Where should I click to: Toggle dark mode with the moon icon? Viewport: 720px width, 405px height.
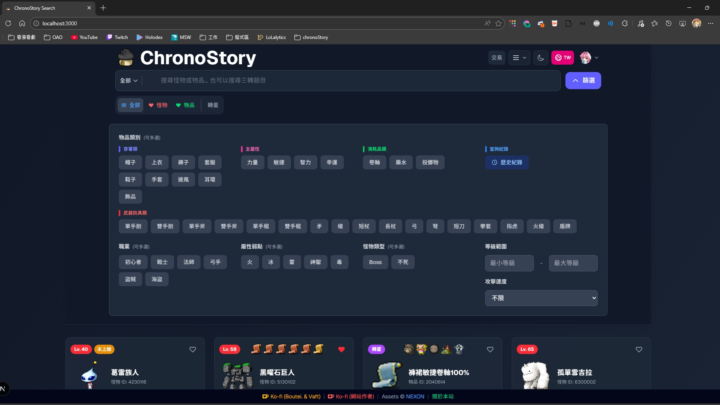541,58
